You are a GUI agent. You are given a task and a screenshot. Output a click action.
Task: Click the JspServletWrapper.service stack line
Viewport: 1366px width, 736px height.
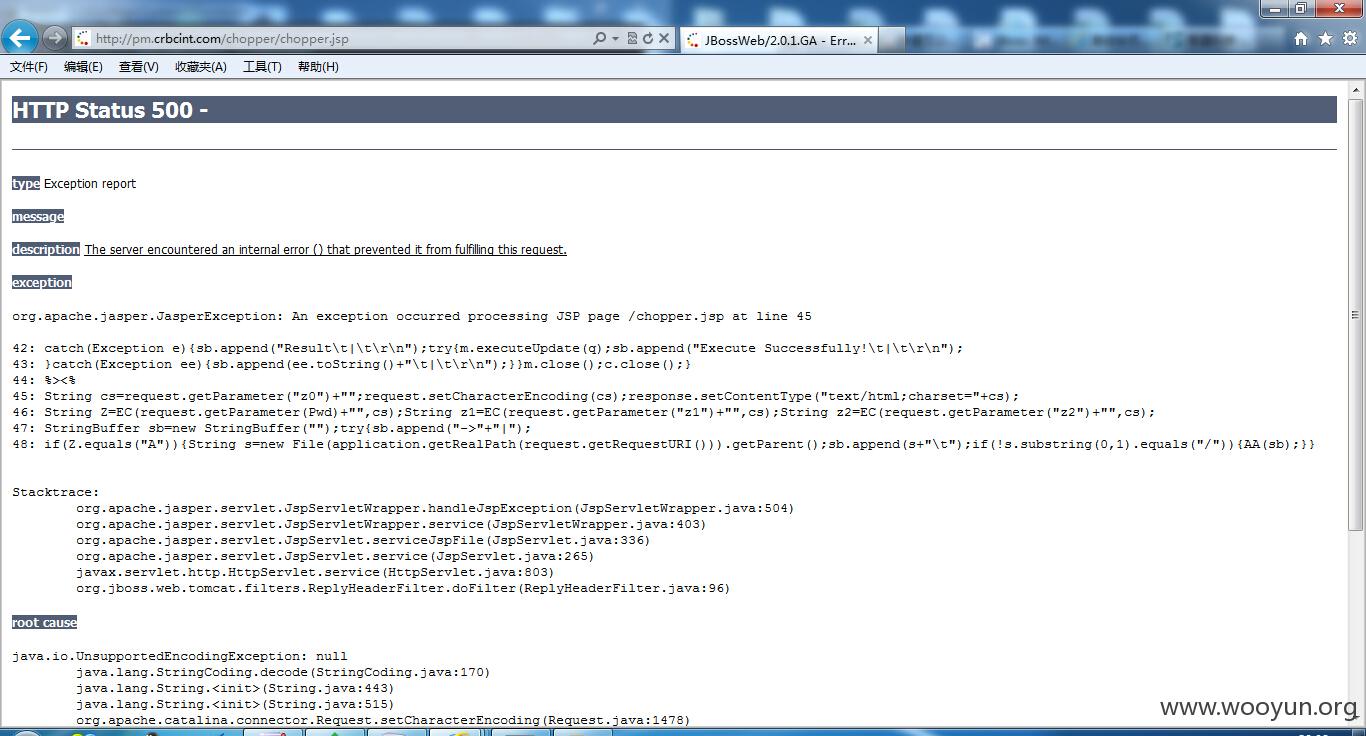click(391, 524)
